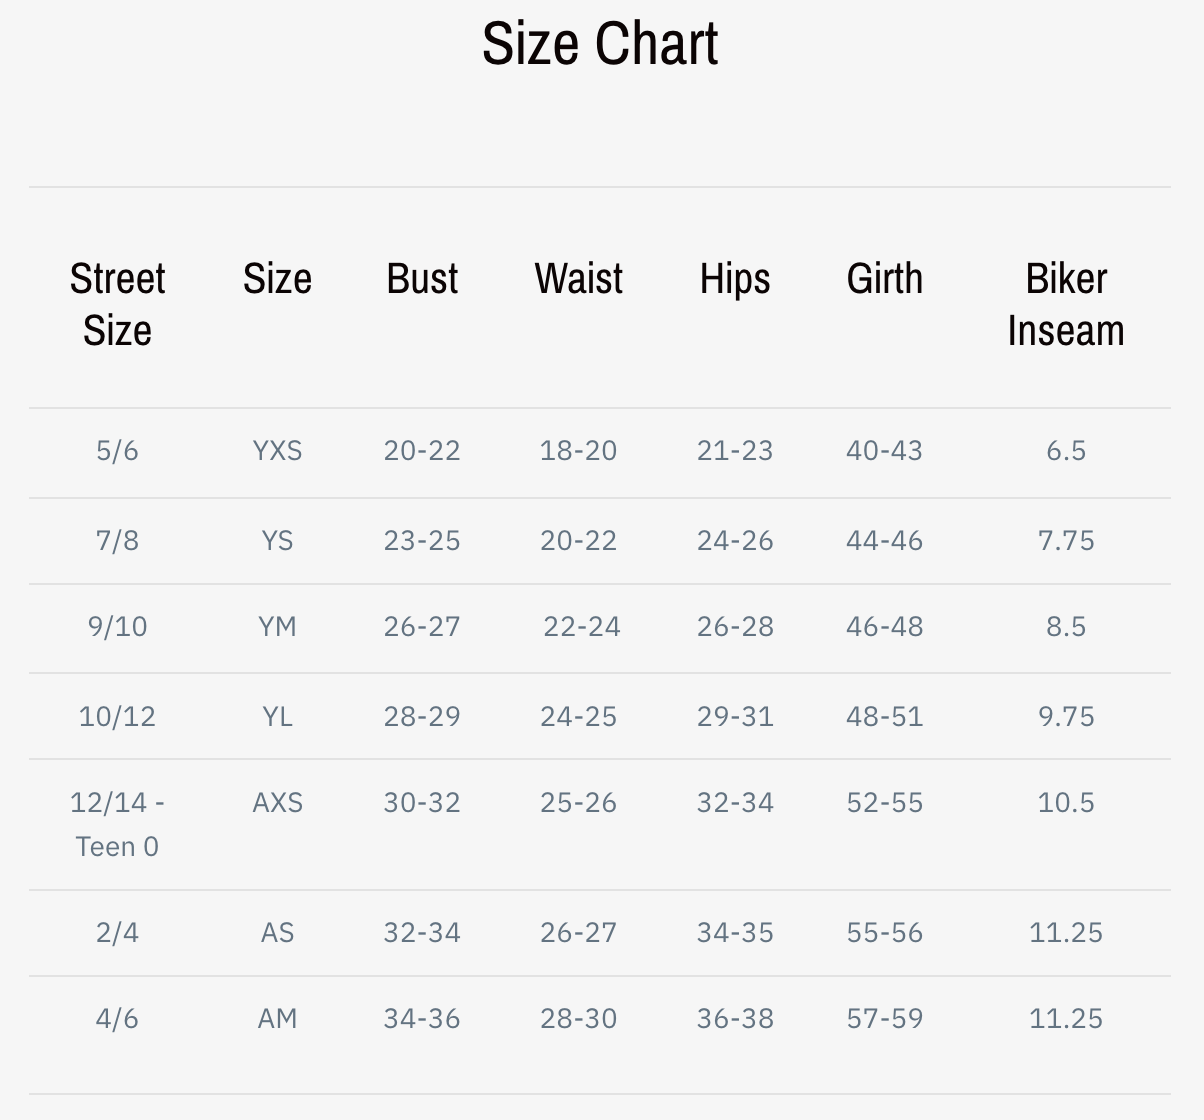Image resolution: width=1204 pixels, height=1120 pixels.
Task: Select the YL size cell
Action: tap(277, 717)
